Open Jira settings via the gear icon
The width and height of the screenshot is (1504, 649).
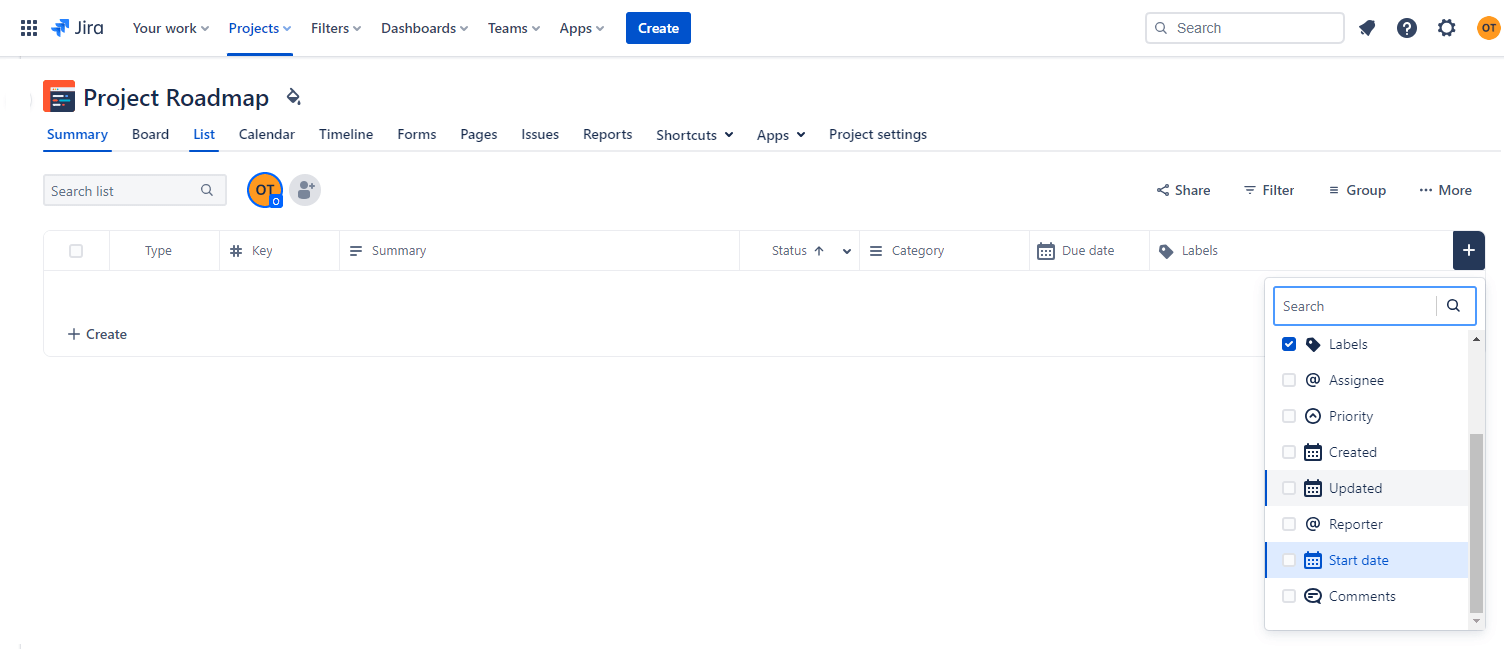(1447, 27)
